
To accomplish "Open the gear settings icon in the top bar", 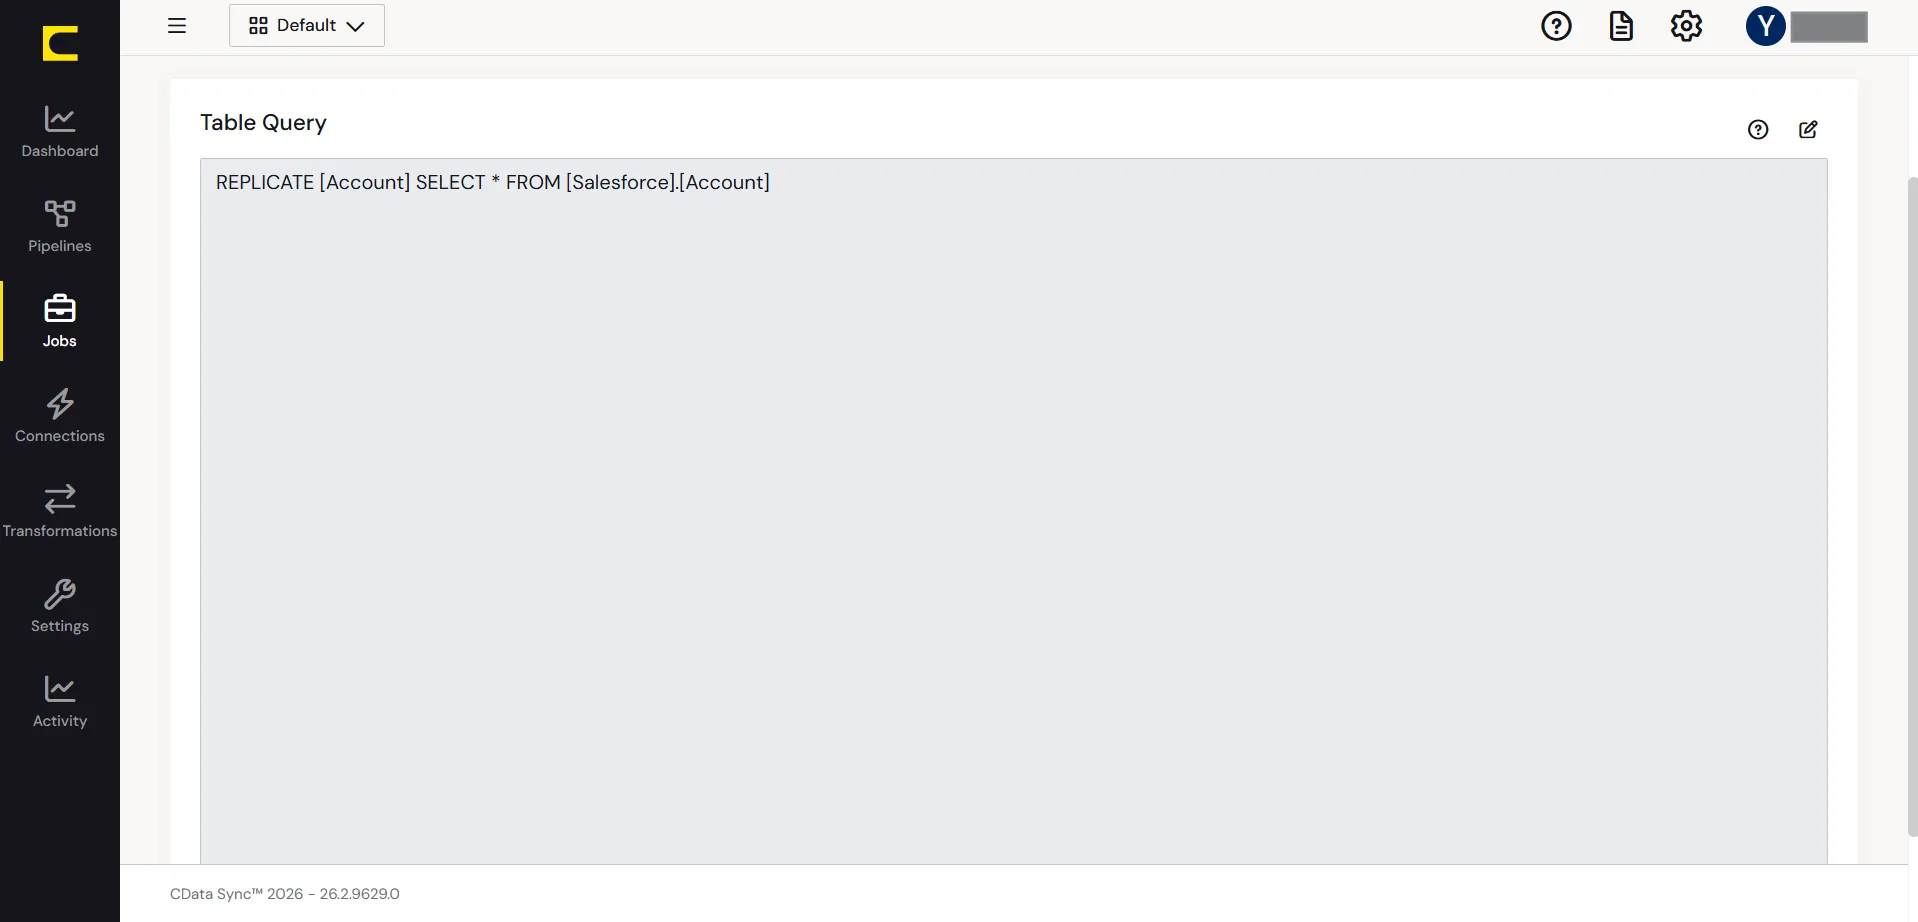I will 1686,26.
